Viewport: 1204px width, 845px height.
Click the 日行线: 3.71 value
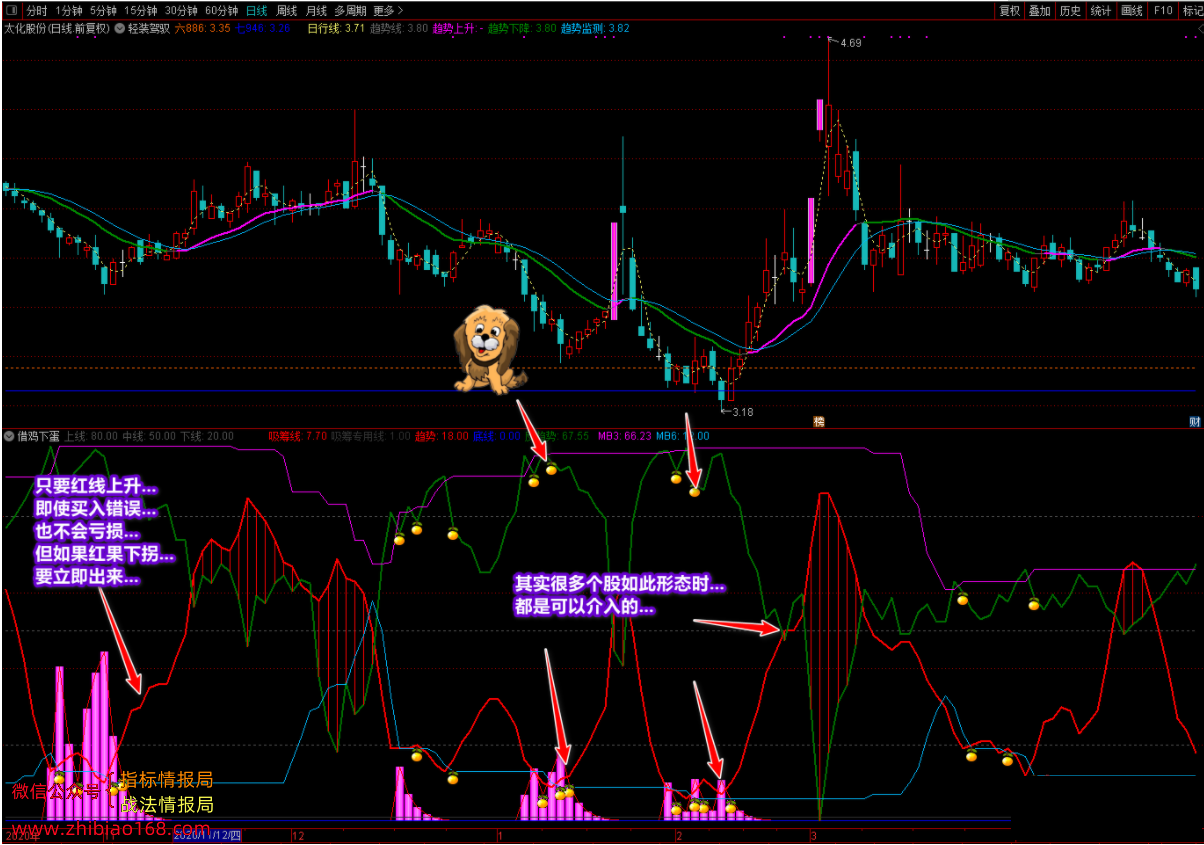tap(336, 28)
